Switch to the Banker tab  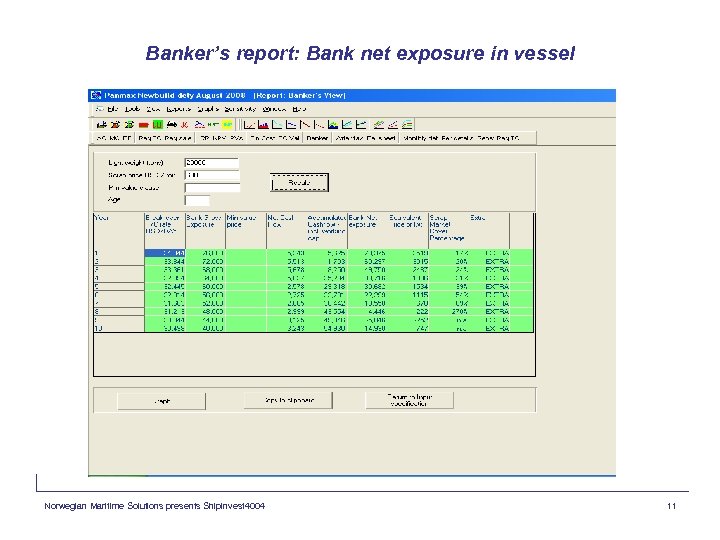tap(317, 138)
